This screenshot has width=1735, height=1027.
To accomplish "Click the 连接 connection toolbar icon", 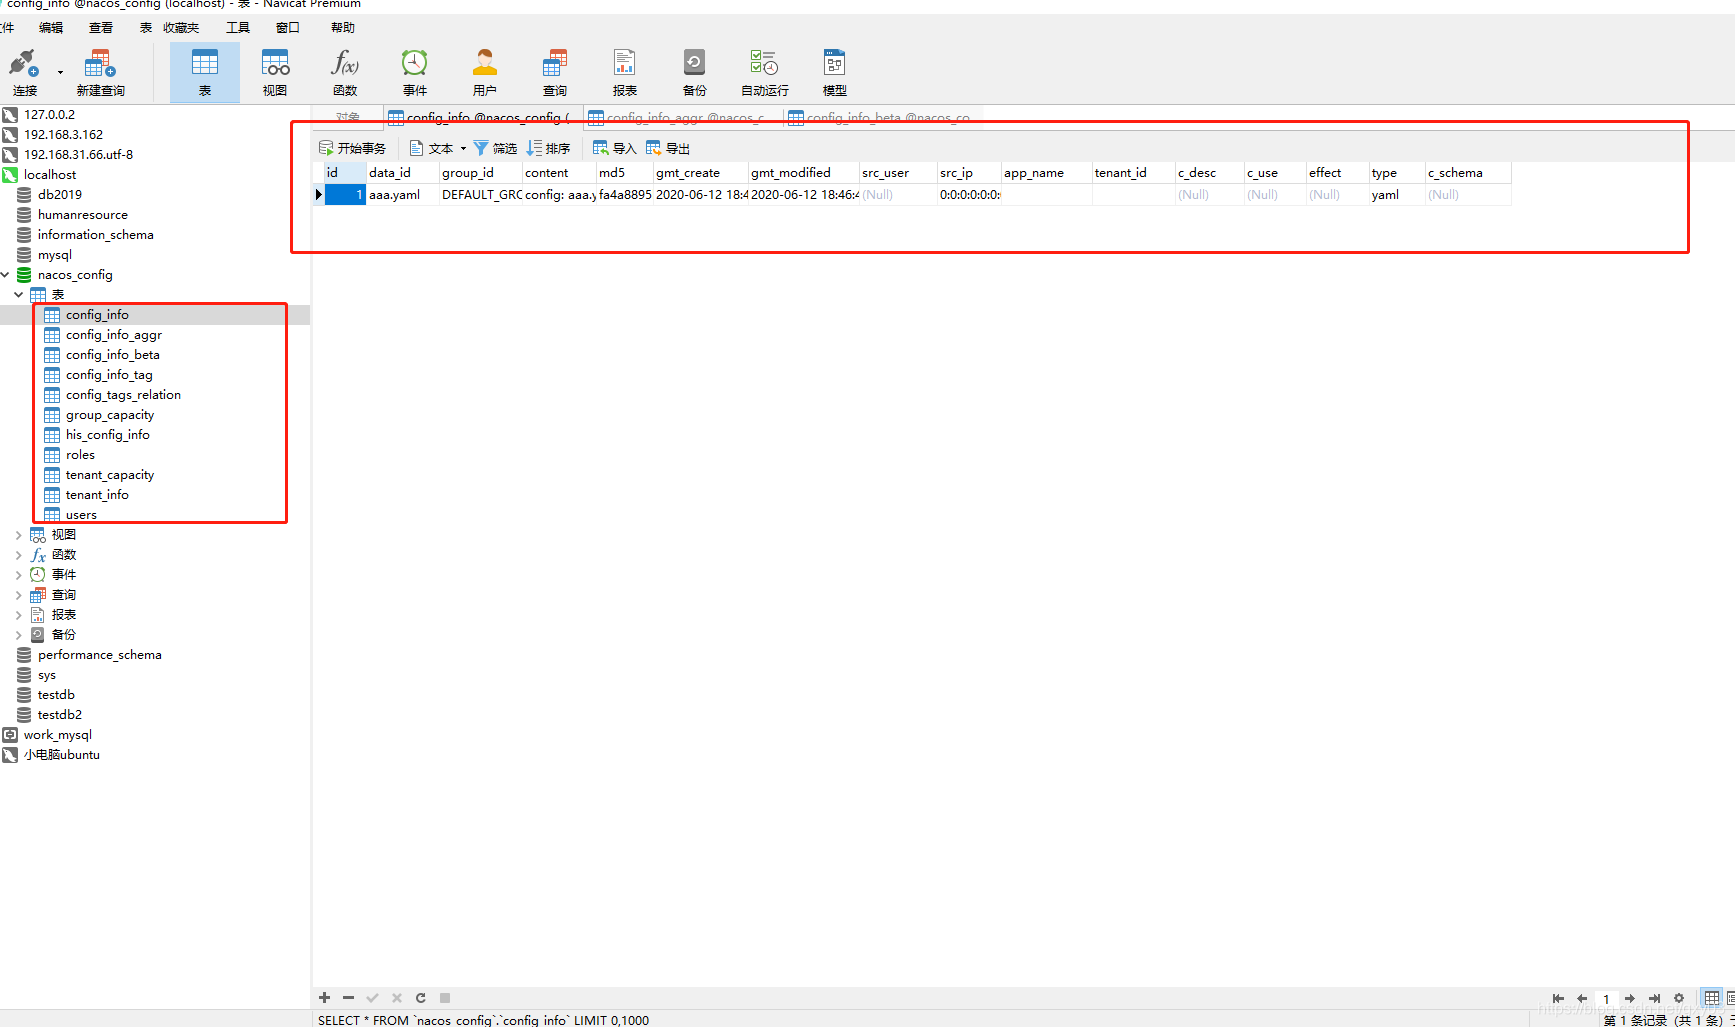I will pyautogui.click(x=24, y=73).
